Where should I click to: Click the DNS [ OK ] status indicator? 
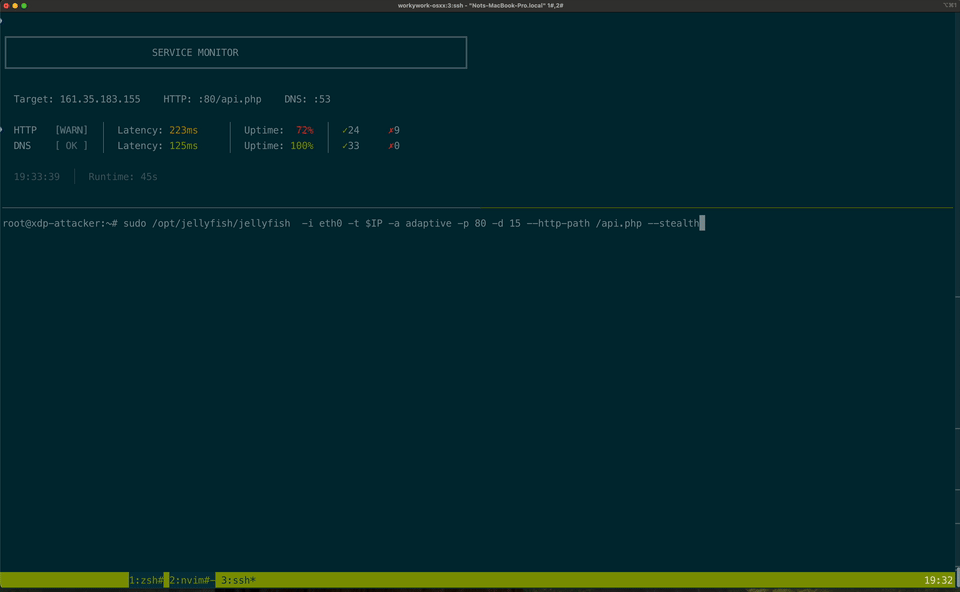(x=71, y=146)
